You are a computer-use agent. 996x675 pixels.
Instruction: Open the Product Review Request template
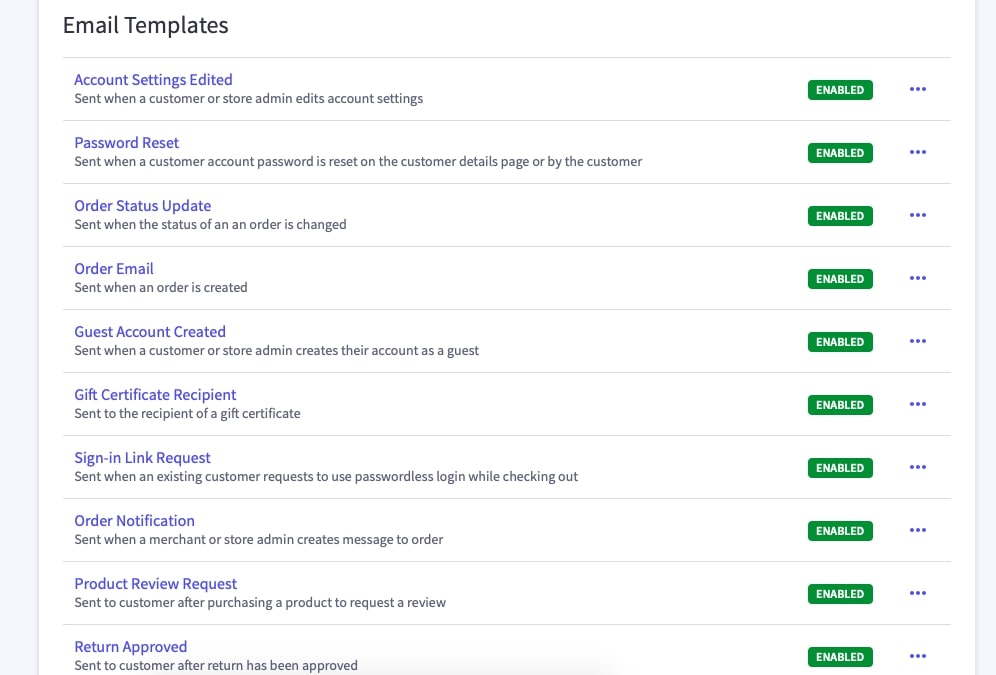pos(155,584)
